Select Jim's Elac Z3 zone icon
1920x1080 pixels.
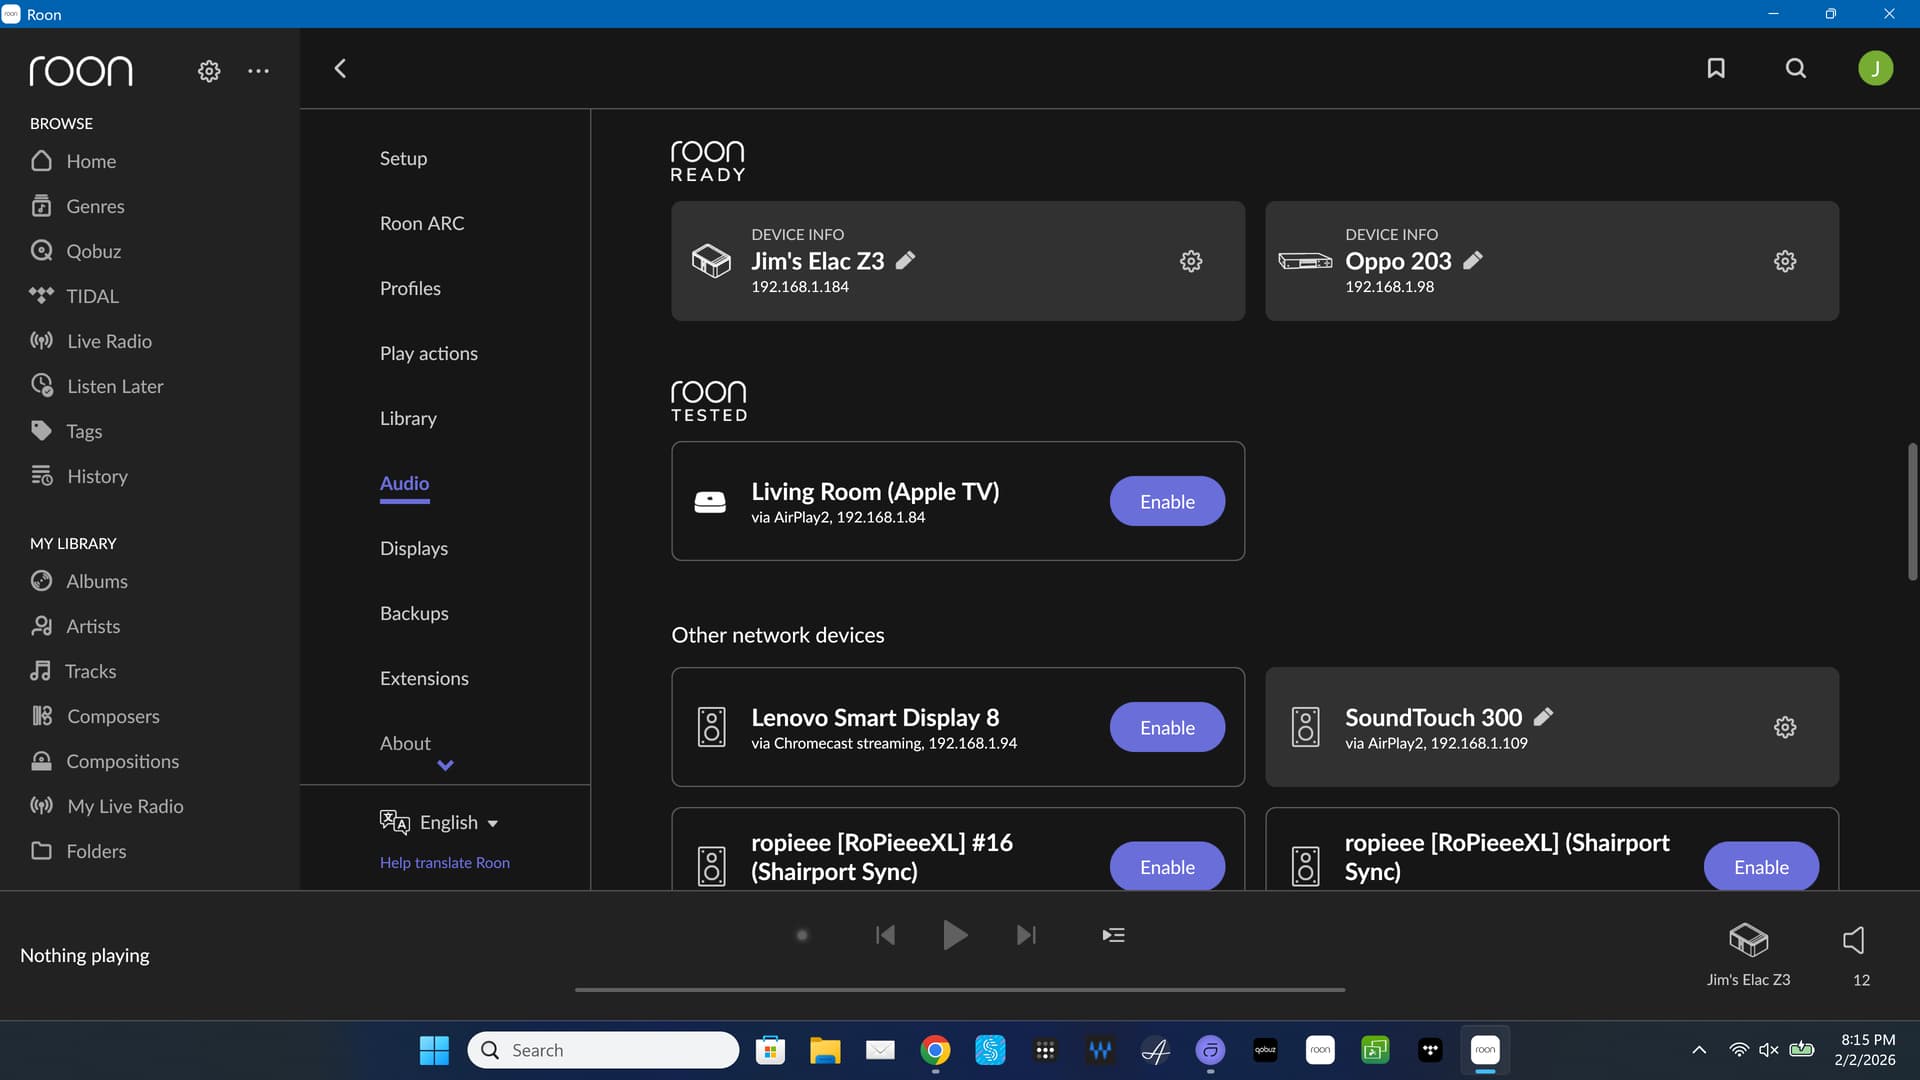(1748, 940)
